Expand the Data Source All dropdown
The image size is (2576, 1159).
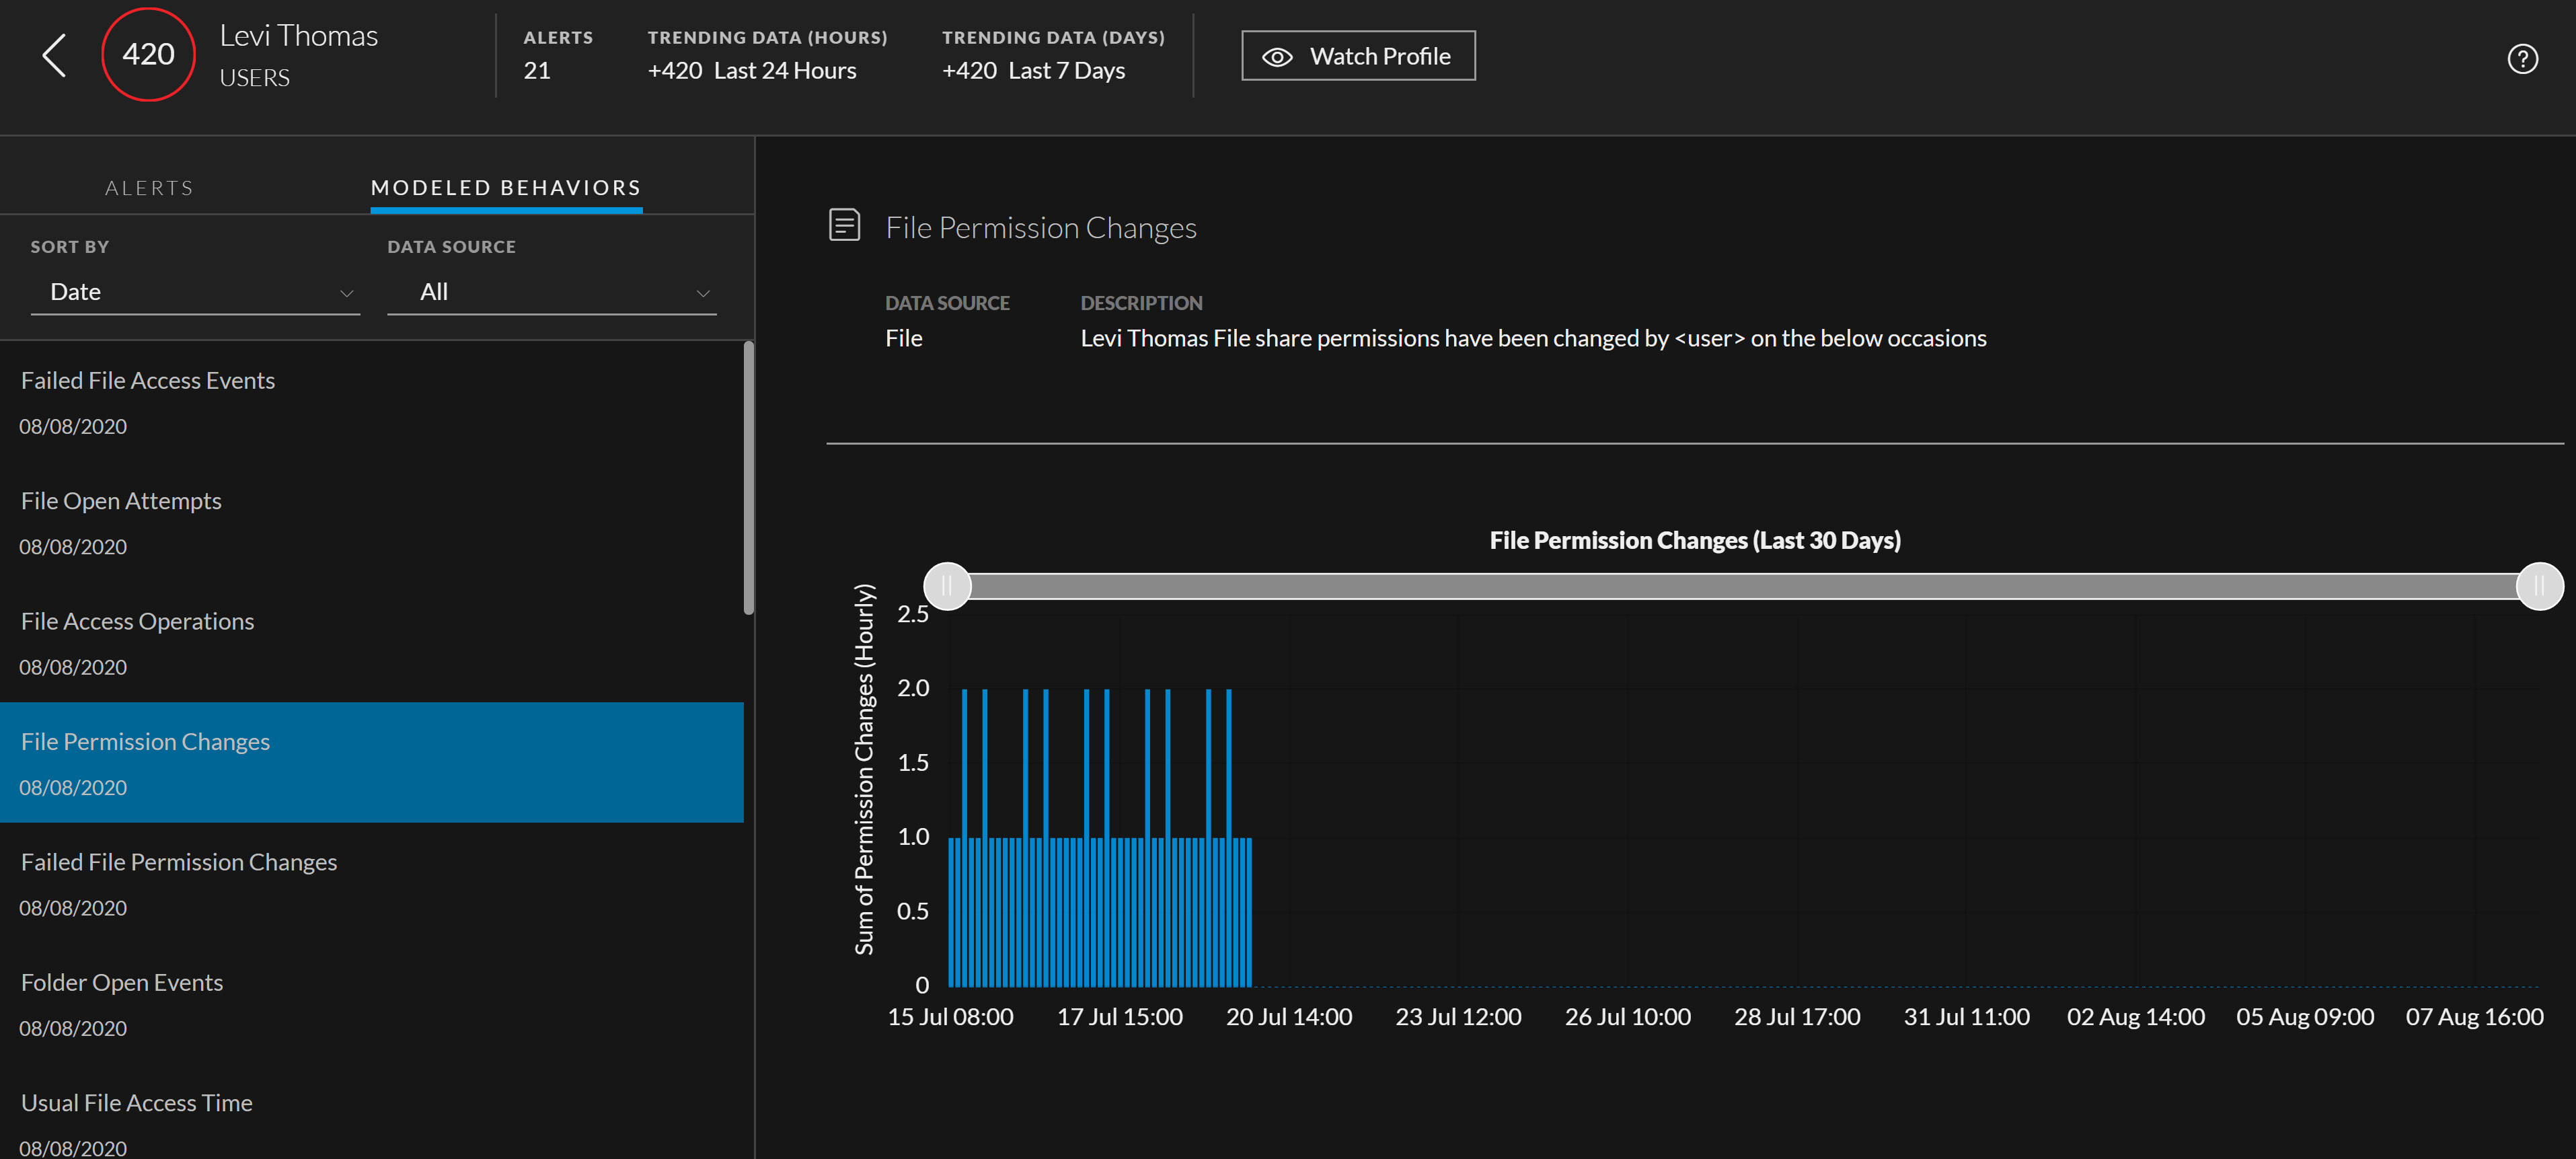[551, 292]
